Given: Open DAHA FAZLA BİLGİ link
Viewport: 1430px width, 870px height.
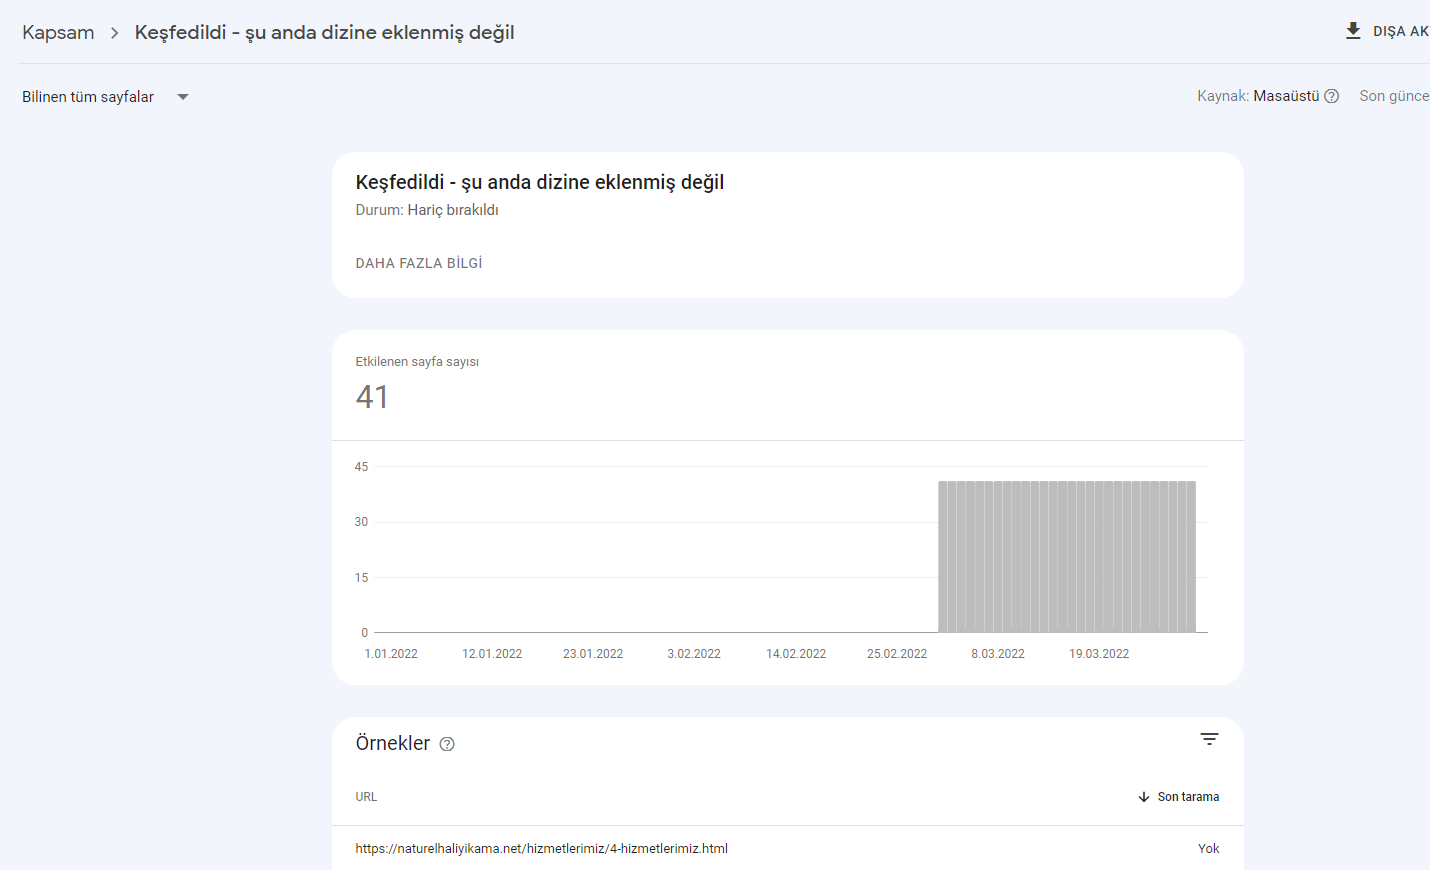Looking at the screenshot, I should (419, 263).
